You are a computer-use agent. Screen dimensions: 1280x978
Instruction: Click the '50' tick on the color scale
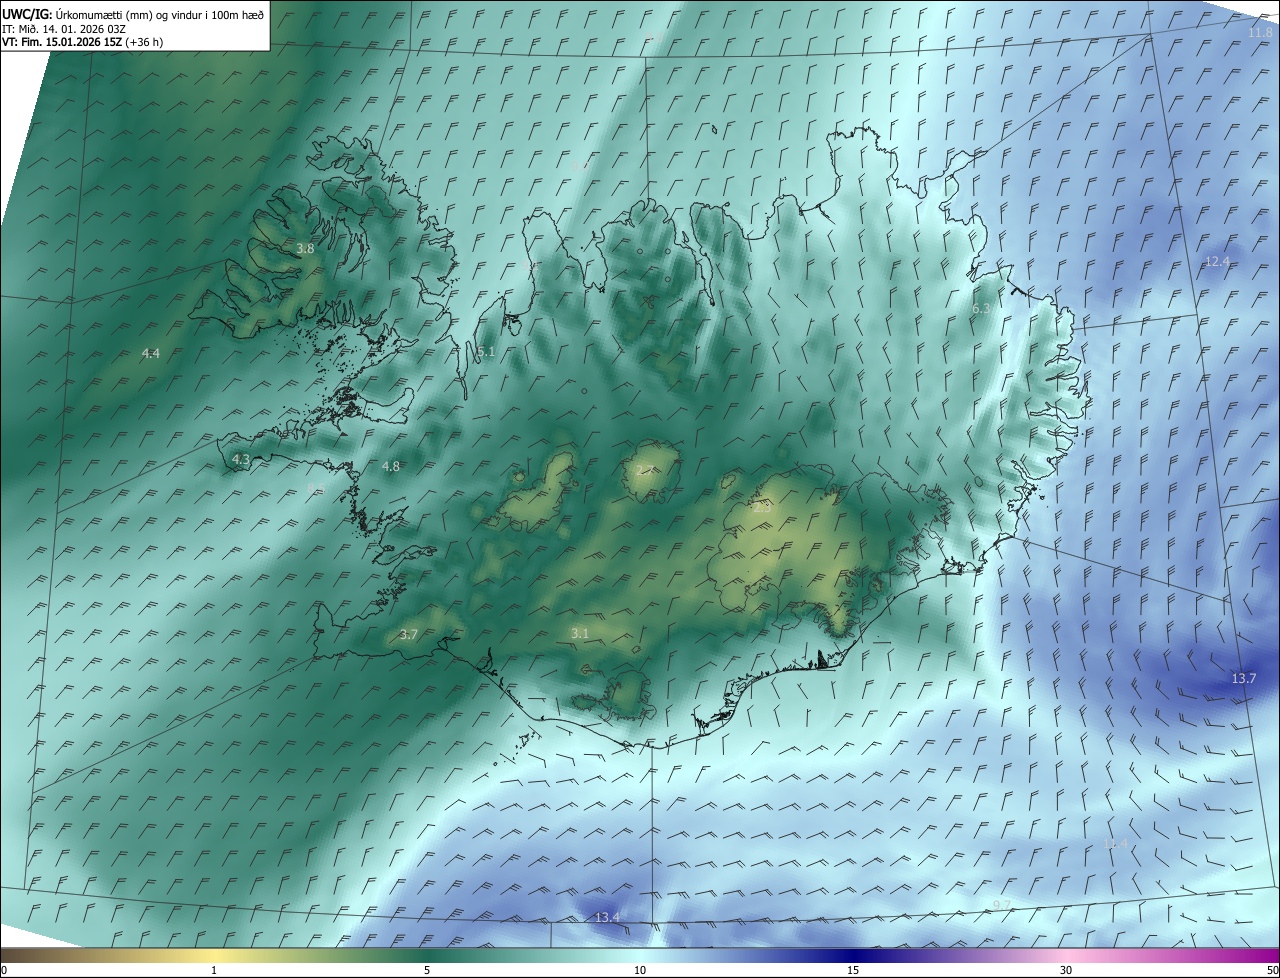(1271, 970)
